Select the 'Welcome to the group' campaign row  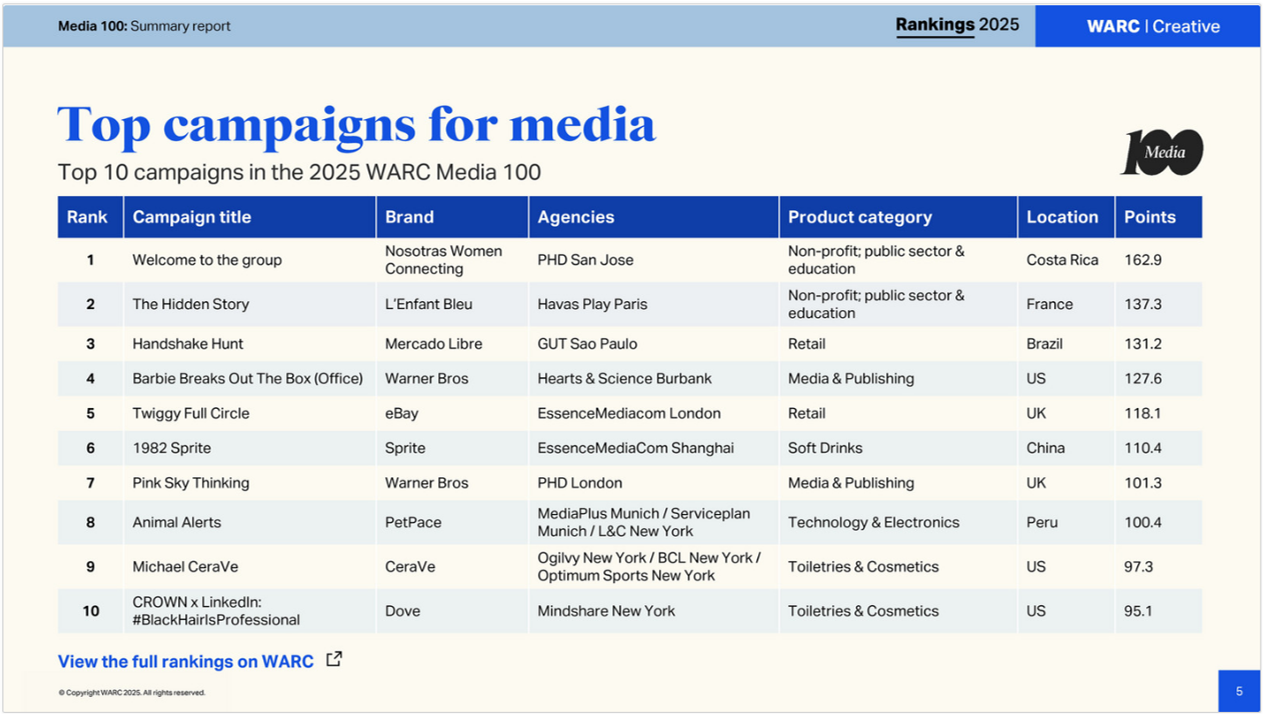[x=207, y=260]
